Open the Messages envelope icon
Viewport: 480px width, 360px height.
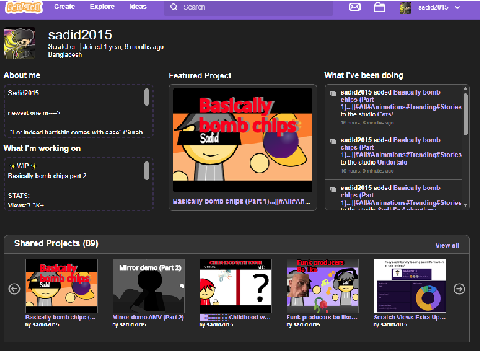[x=355, y=7]
